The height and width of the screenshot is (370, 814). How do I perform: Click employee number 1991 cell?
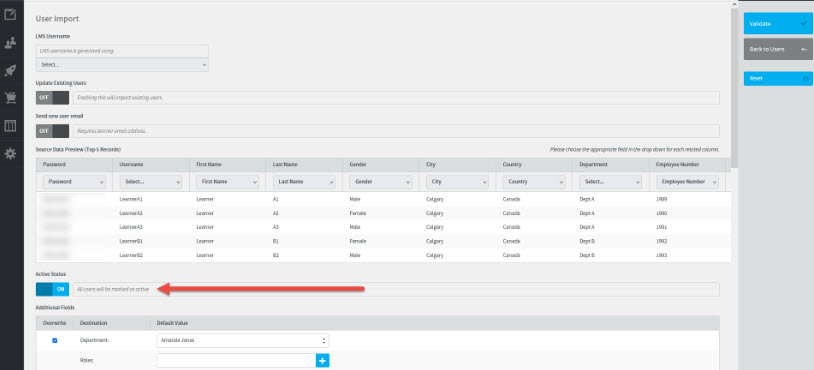coord(661,227)
